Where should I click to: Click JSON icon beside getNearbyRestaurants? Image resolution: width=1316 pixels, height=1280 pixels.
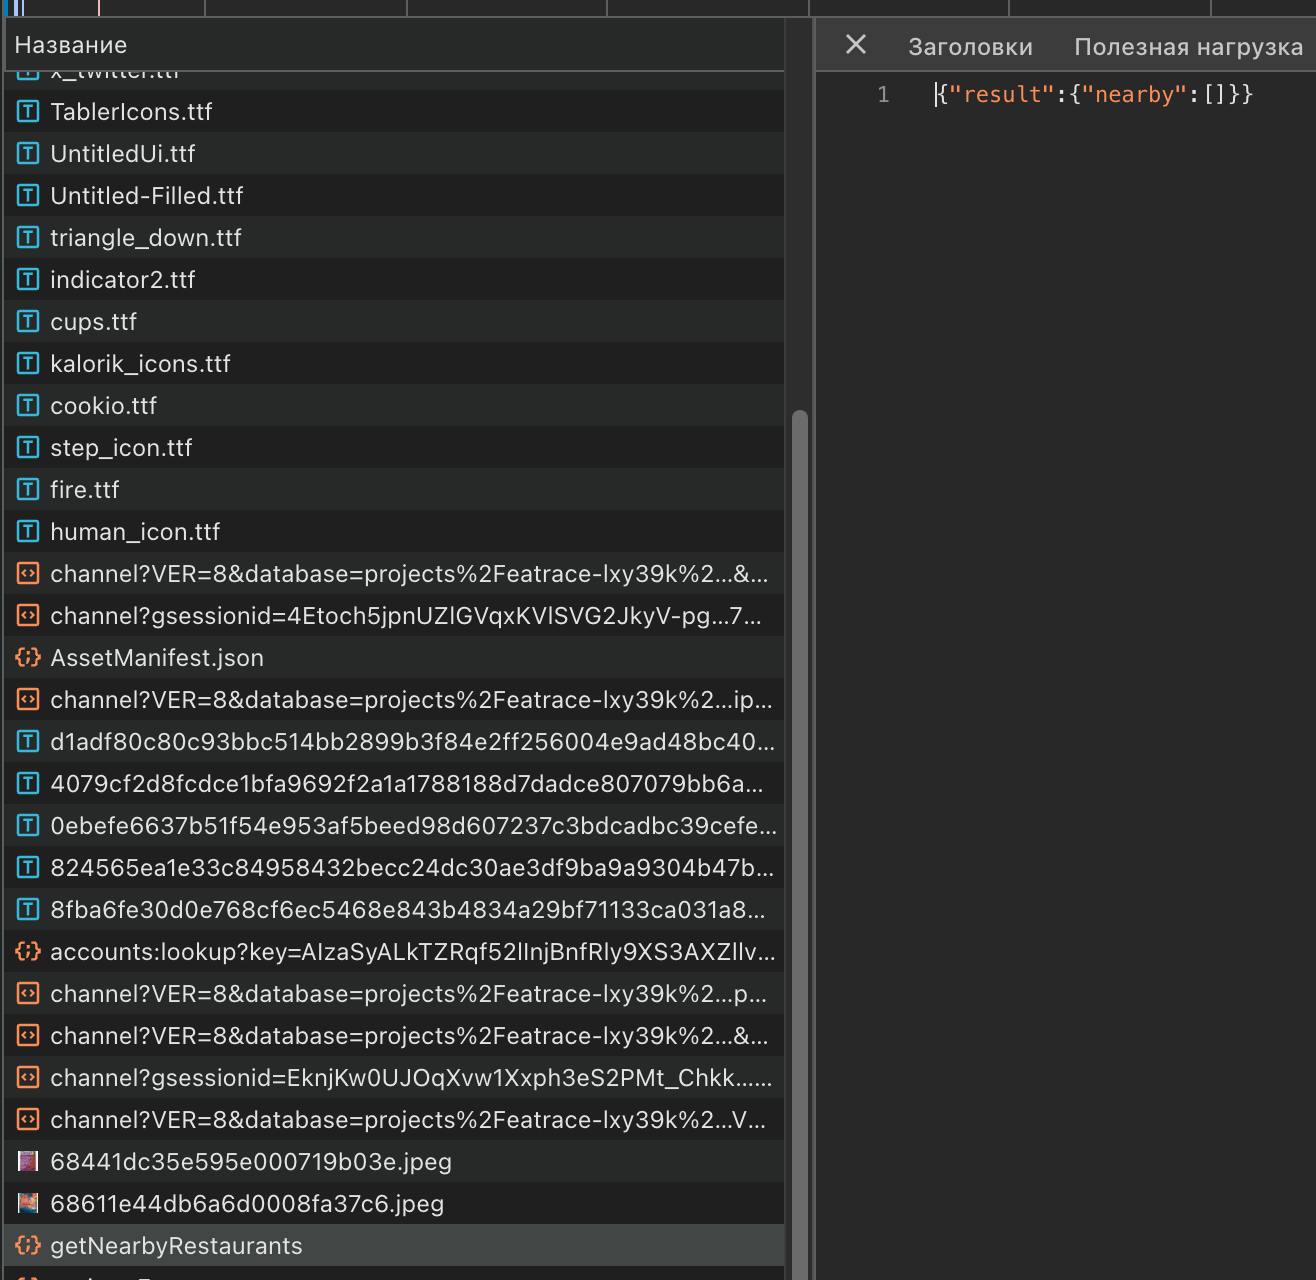28,1246
